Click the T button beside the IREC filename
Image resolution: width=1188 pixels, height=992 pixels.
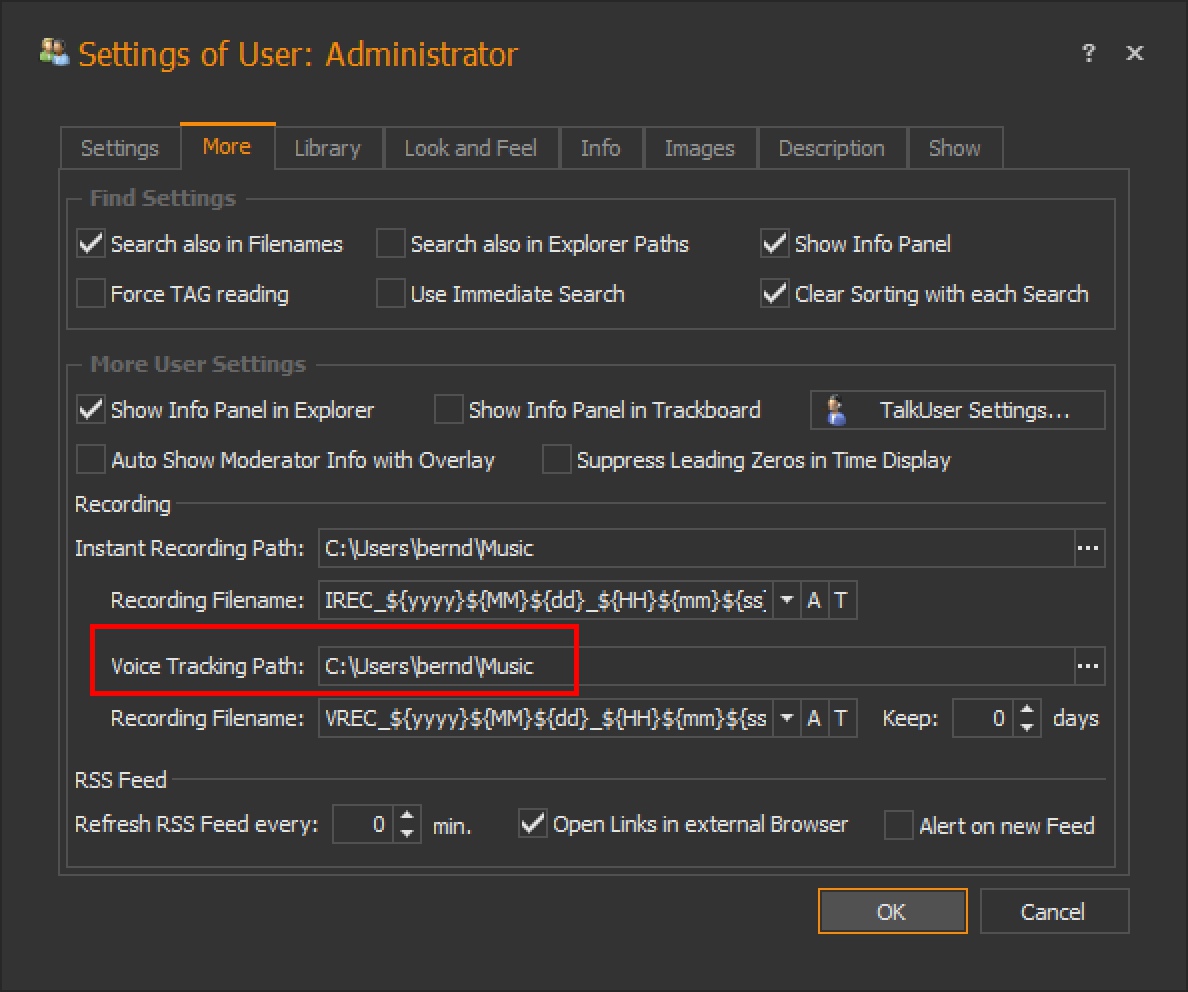[841, 601]
